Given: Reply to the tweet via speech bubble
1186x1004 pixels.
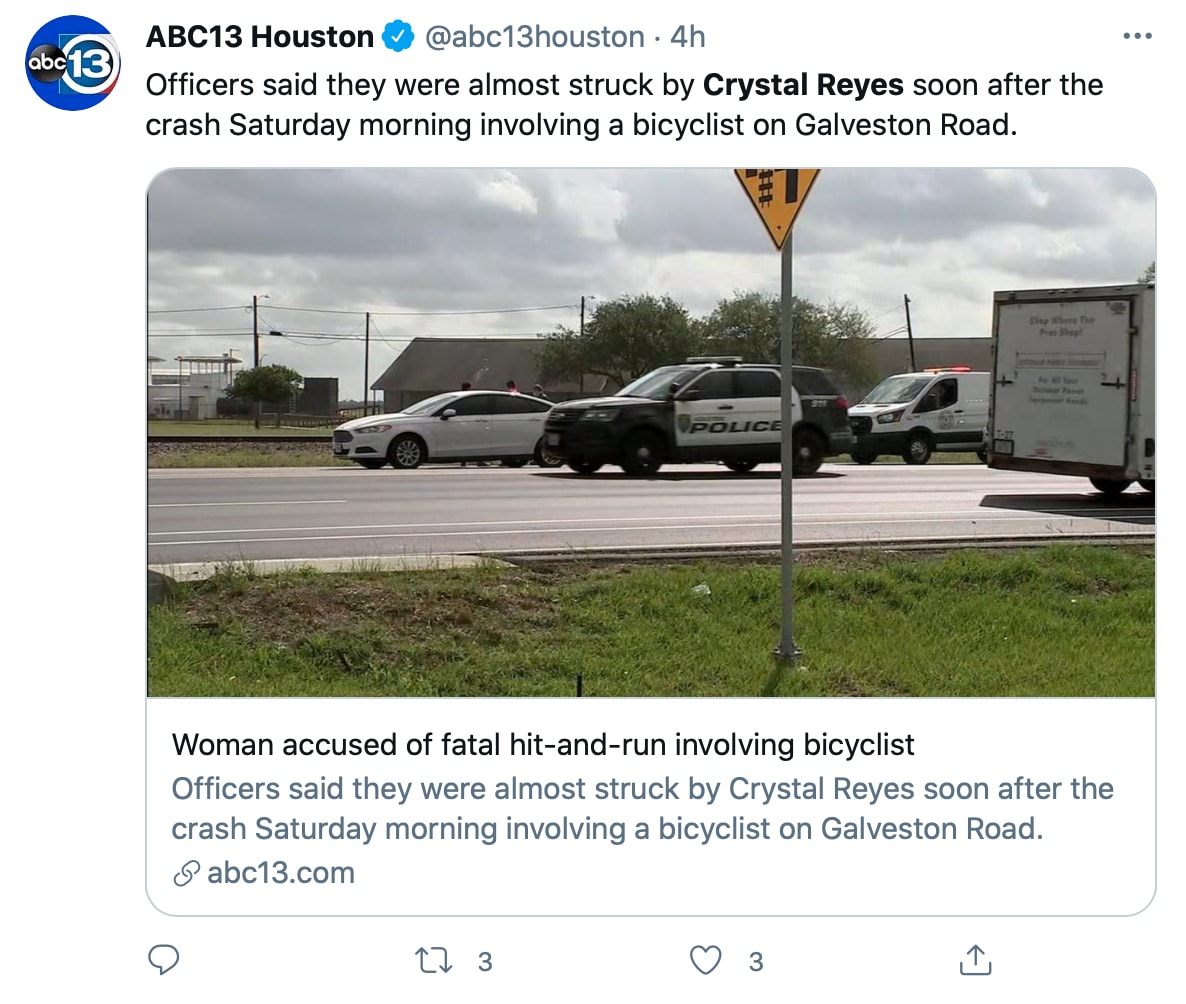Looking at the screenshot, I should [x=163, y=960].
